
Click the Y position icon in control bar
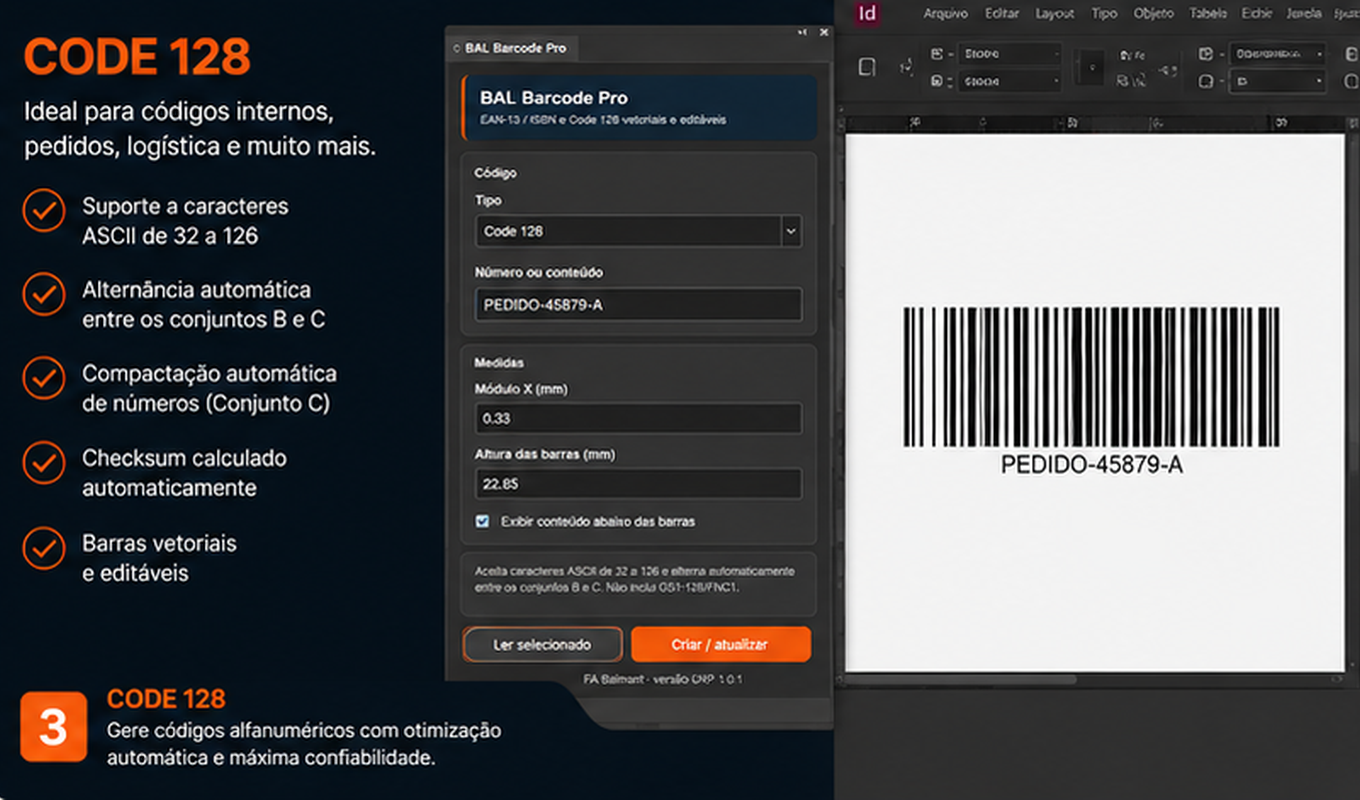(937, 81)
